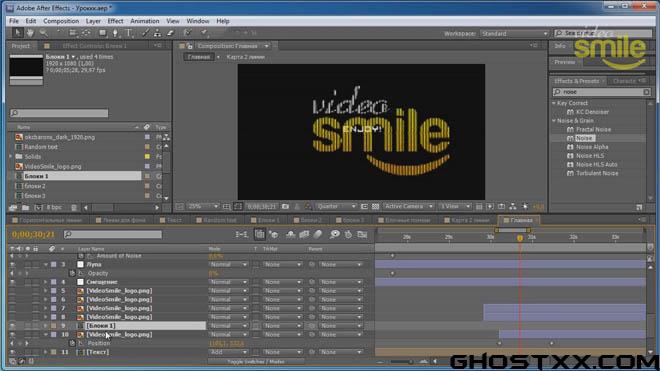Switch to the Random text timeline tab
This screenshot has width=660, height=371.
[x=217, y=220]
